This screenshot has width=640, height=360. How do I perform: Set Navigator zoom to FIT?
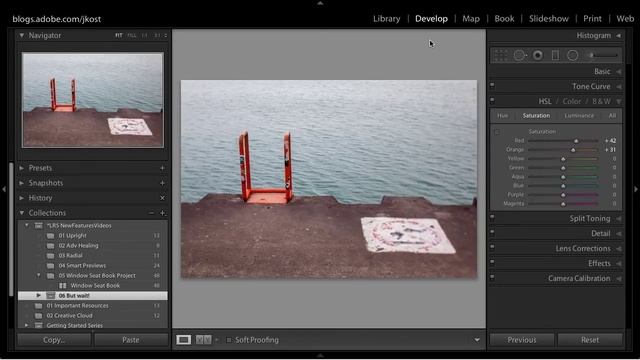[118, 36]
